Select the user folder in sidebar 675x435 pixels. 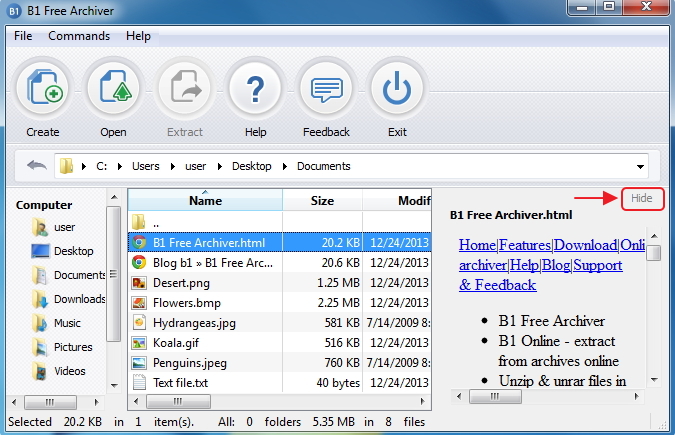coord(64,227)
